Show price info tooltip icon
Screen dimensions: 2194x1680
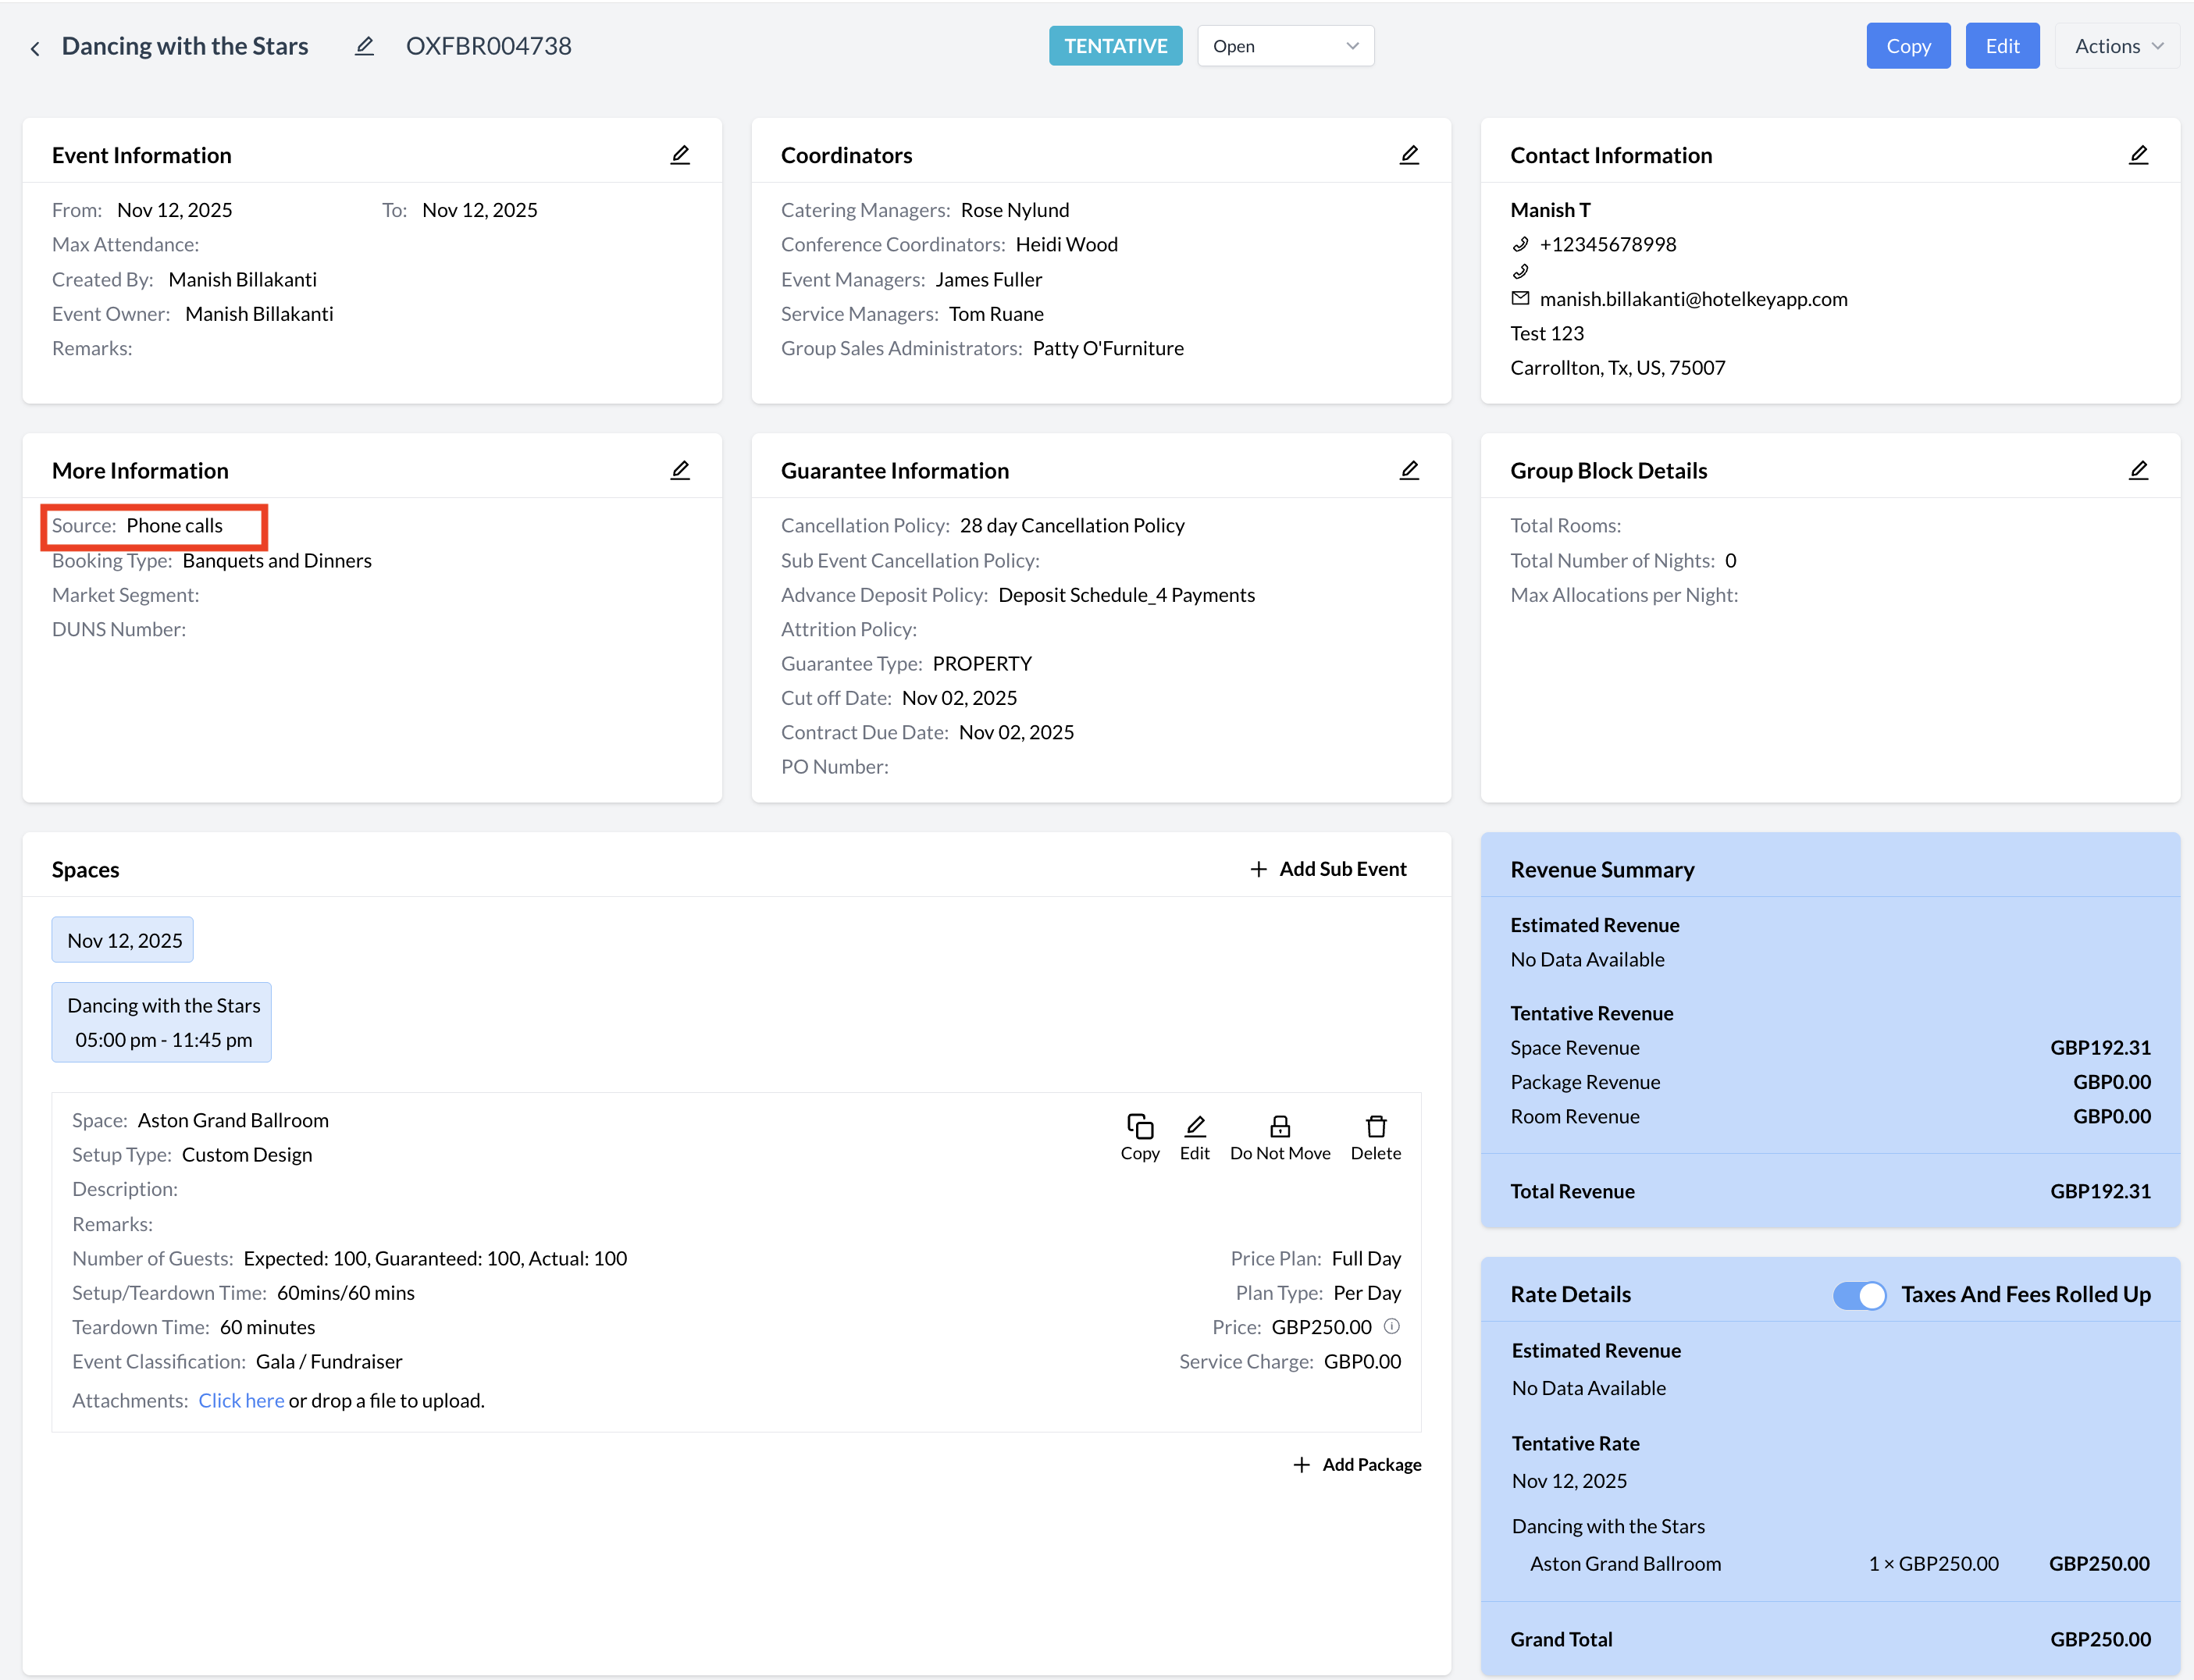[x=1391, y=1326]
